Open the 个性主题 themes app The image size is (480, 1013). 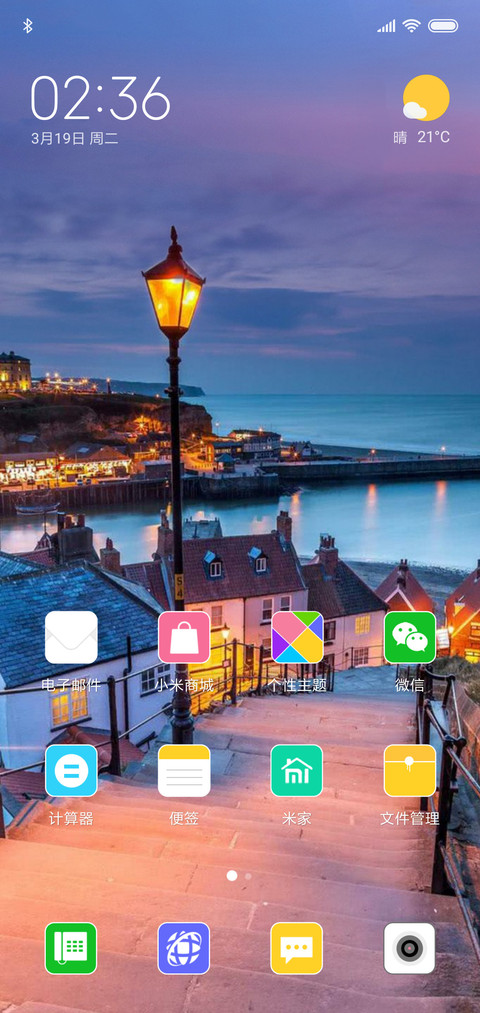click(x=297, y=637)
